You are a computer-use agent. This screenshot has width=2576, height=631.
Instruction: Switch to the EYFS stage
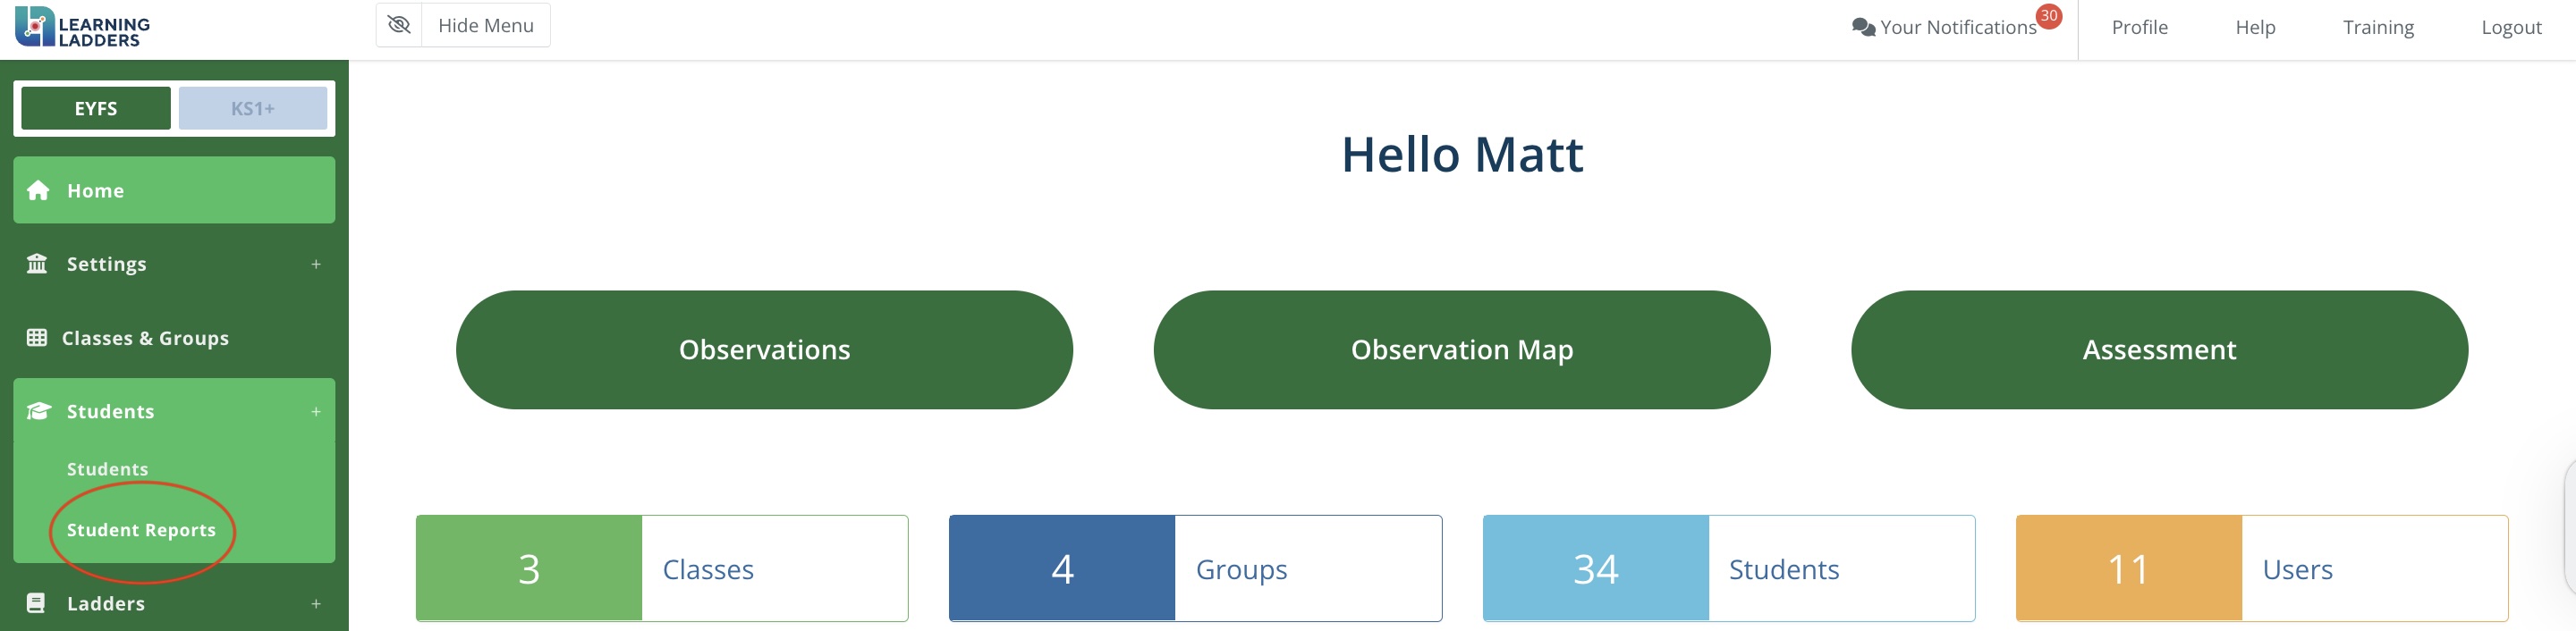(x=96, y=108)
